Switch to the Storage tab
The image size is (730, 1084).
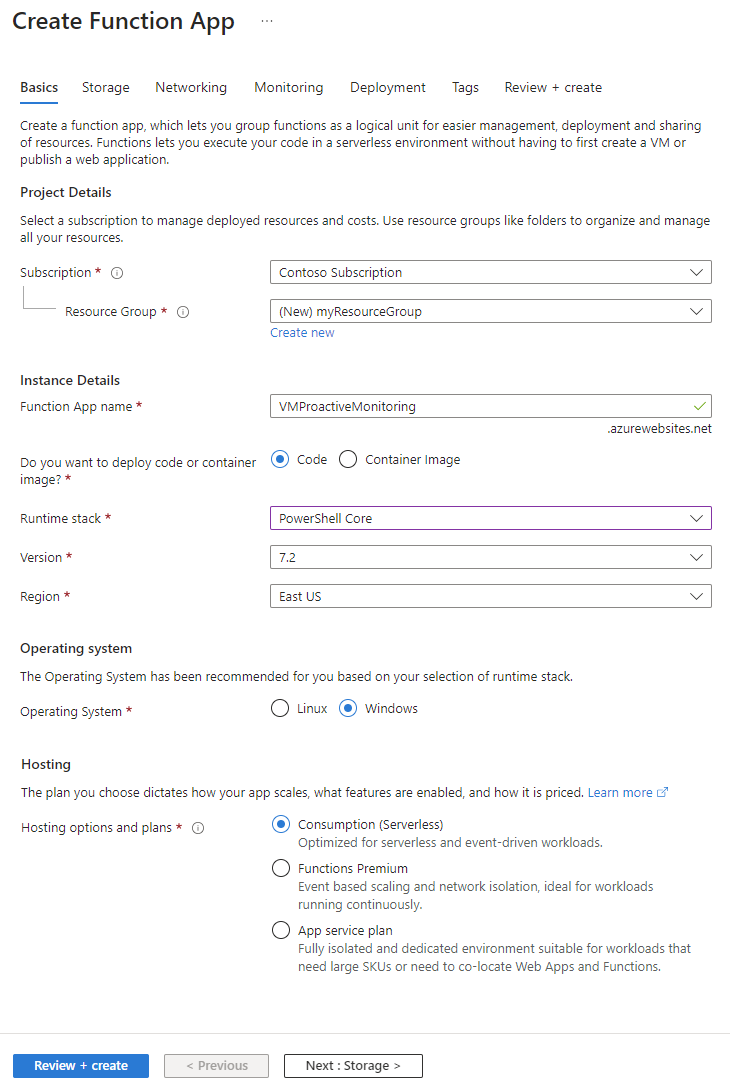click(105, 87)
